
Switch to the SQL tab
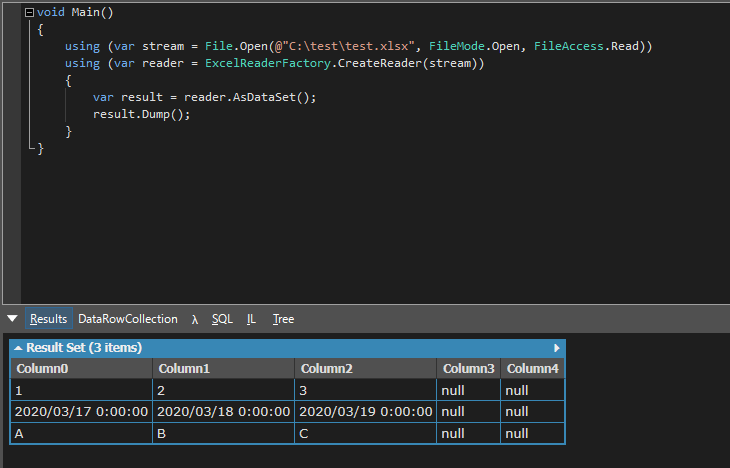[222, 319]
